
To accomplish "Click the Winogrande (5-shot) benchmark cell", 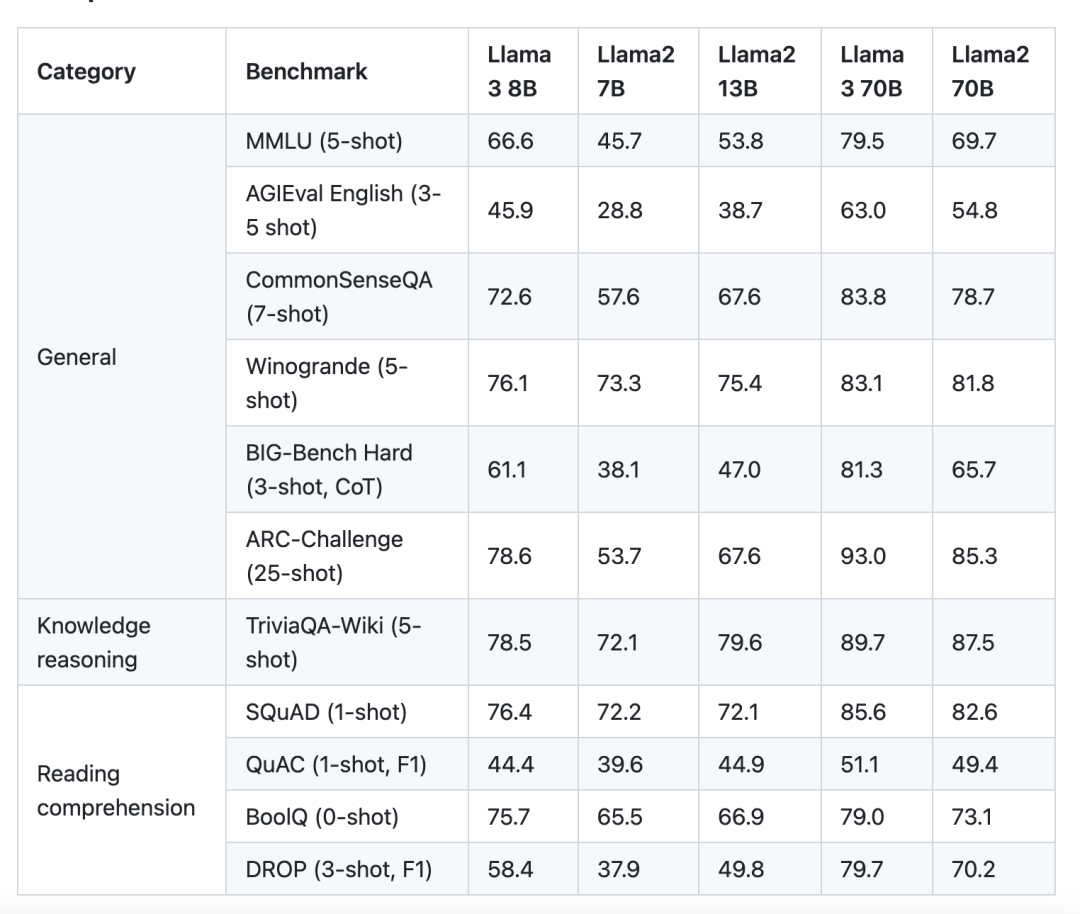I will pos(327,383).
